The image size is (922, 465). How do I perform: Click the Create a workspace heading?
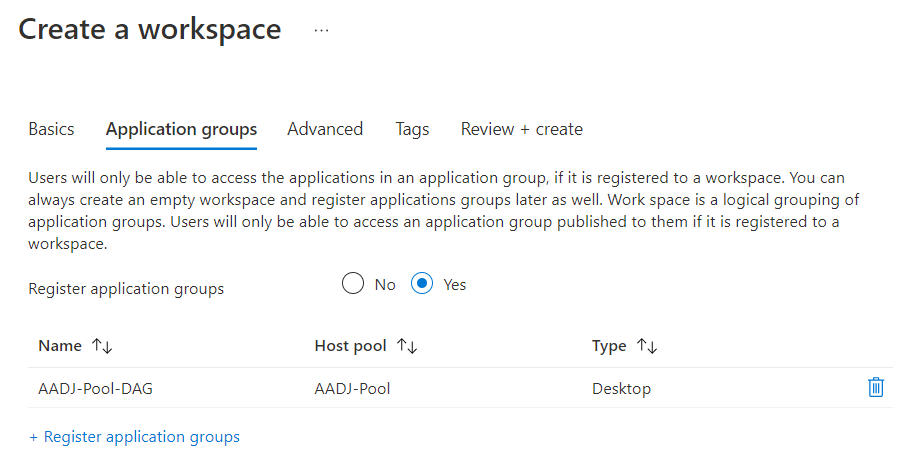pyautogui.click(x=150, y=30)
